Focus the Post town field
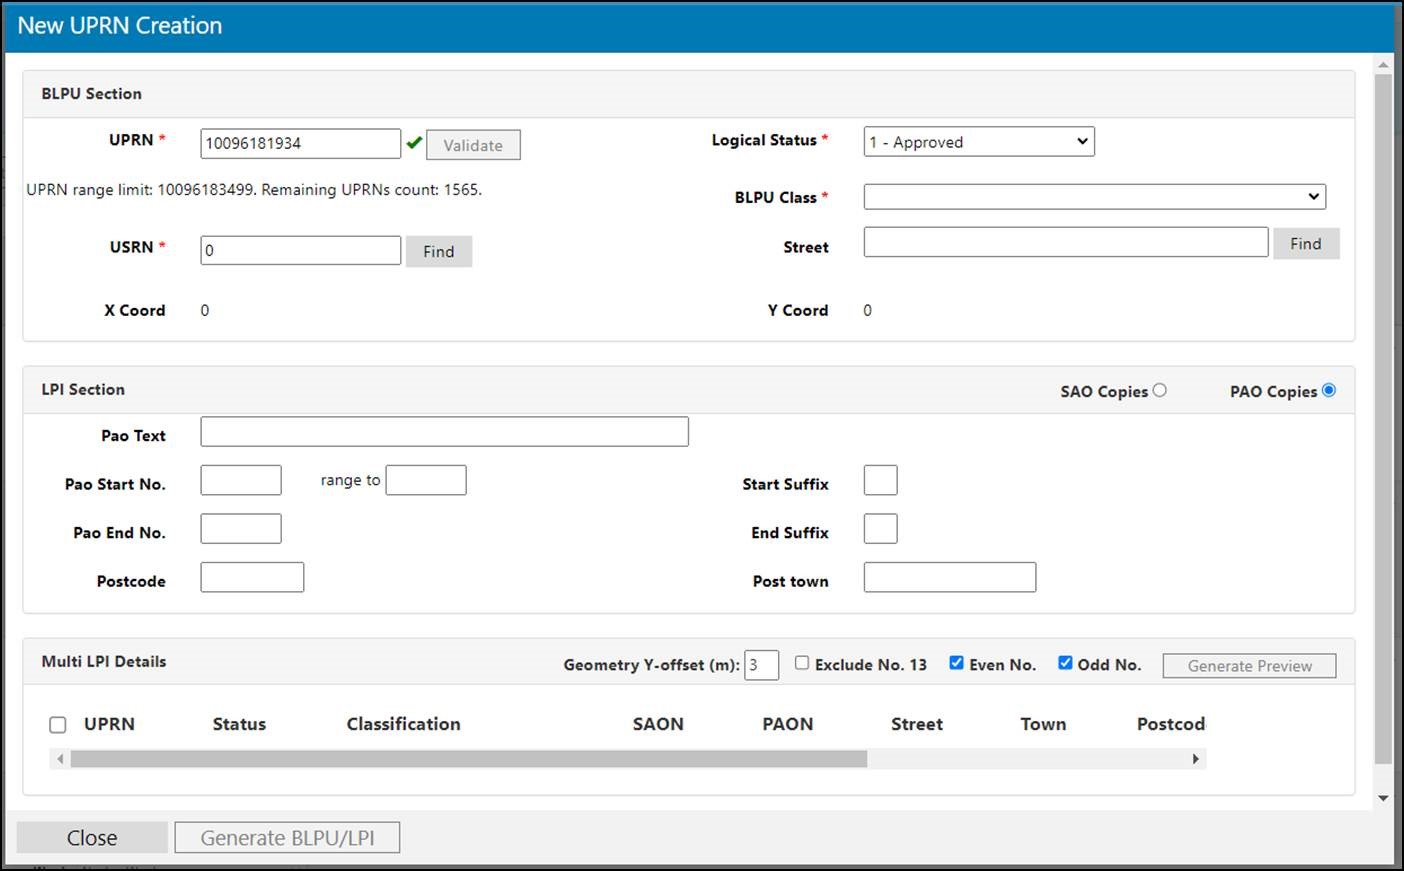Image resolution: width=1404 pixels, height=871 pixels. pyautogui.click(x=950, y=577)
